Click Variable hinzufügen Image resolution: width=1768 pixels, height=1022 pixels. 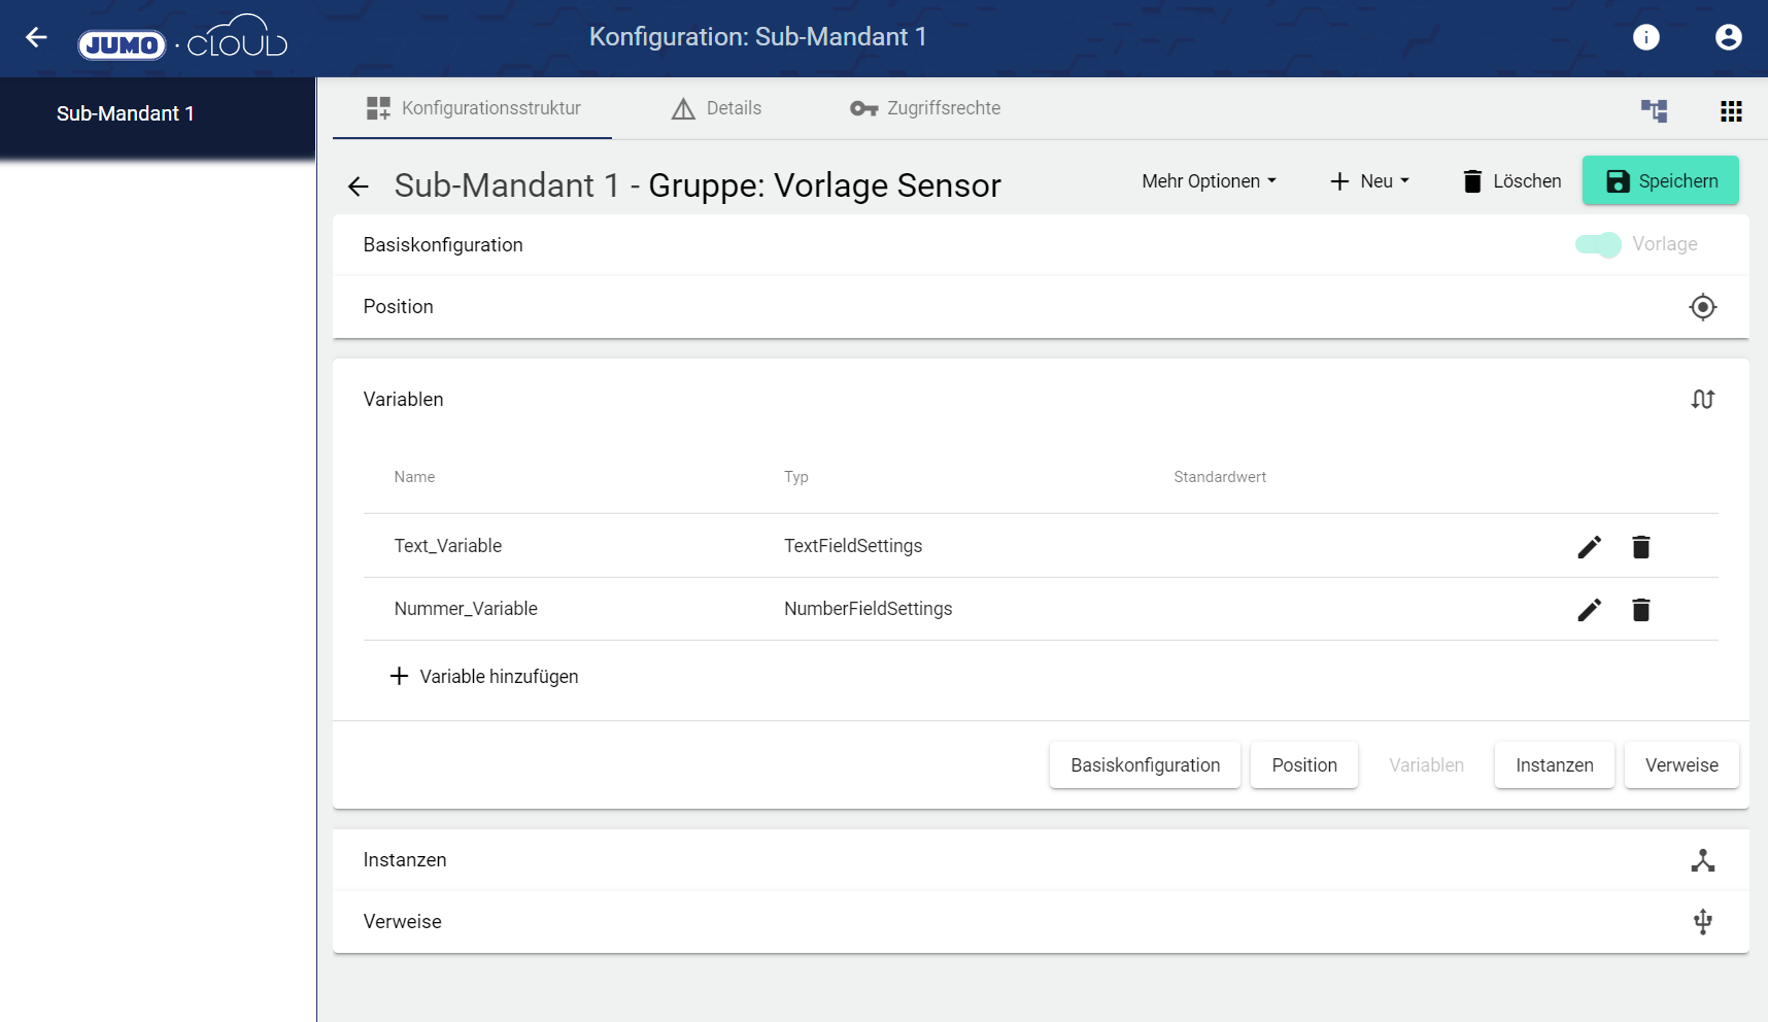point(484,677)
